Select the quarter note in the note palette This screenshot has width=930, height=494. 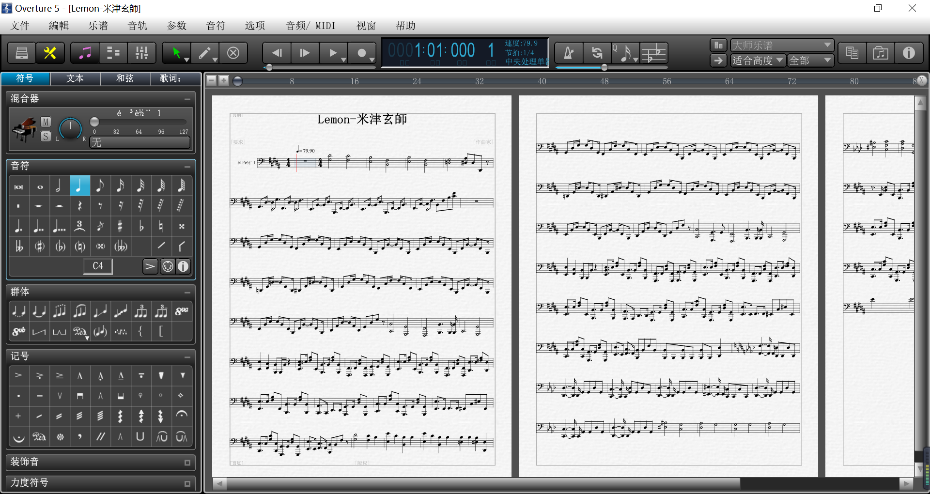(x=79, y=186)
